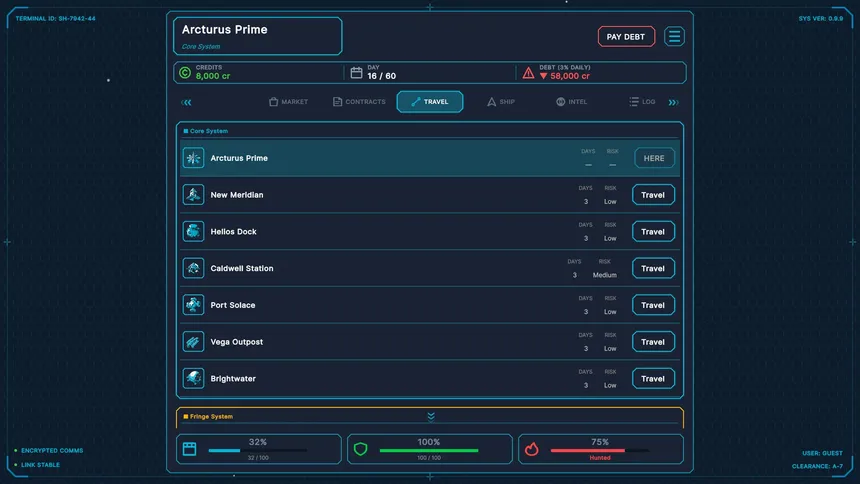Viewport: 860px width, 484px height.
Task: Click the Port Solace station icon
Action: click(x=193, y=305)
